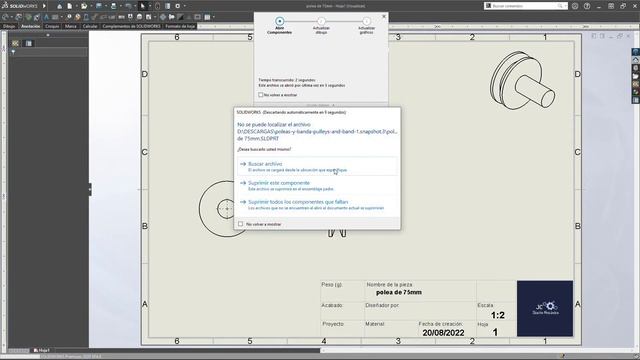The height and width of the screenshot is (360, 640).
Task: Click the isometric pulley drawing view
Action: pos(522,80)
